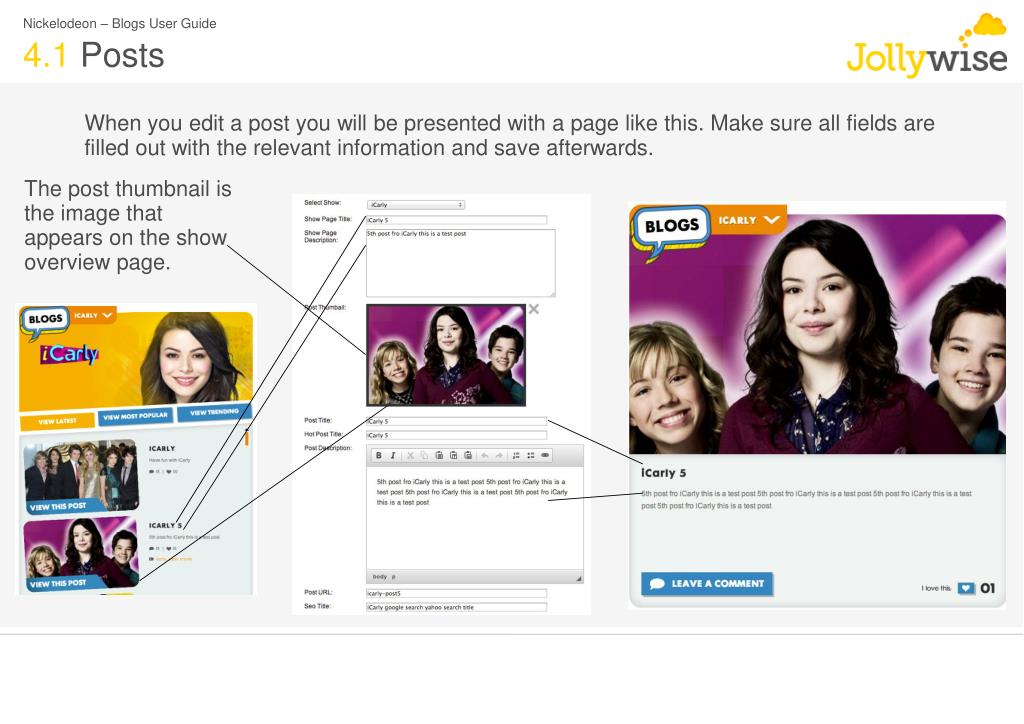Click Paste from Word icon
Viewport: 1024px width, 724px height.
[468, 456]
